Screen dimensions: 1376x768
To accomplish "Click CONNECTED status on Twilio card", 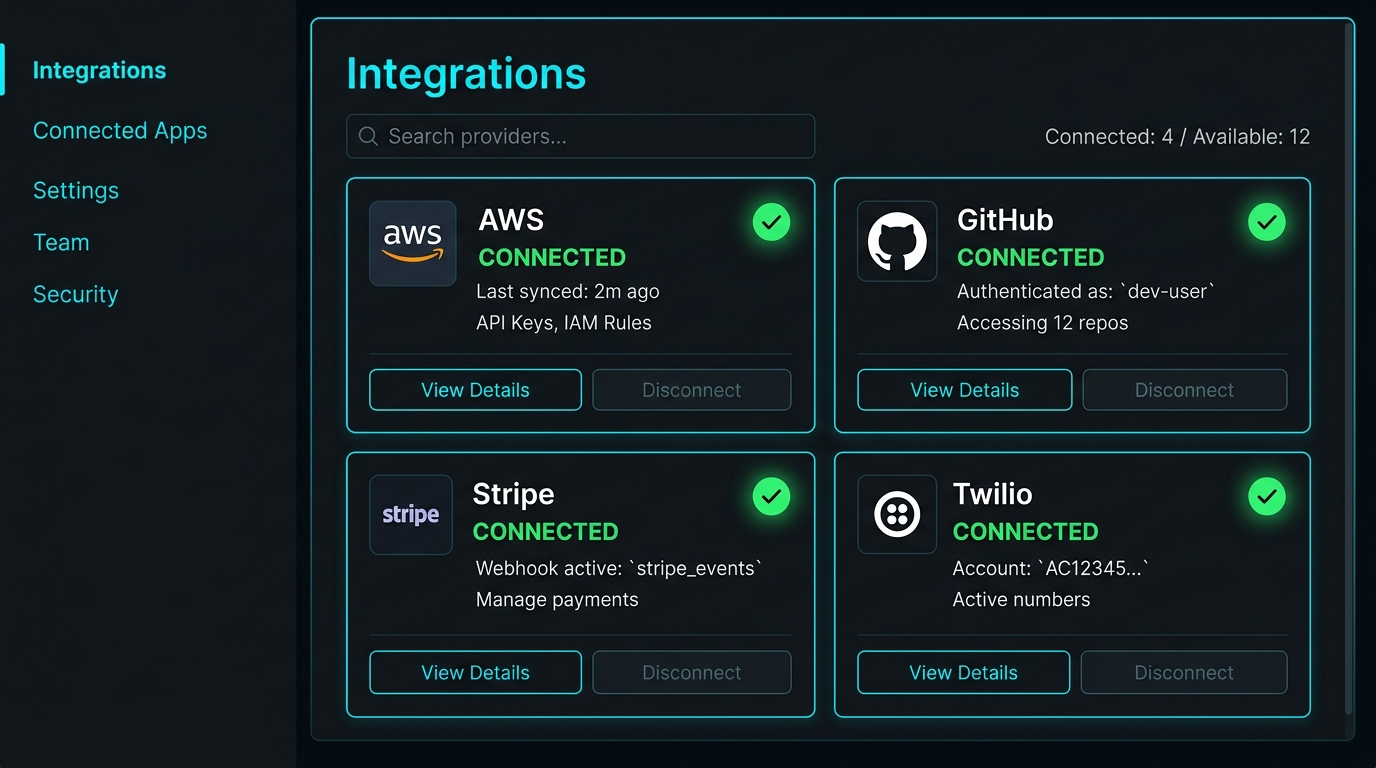I will (x=1026, y=532).
